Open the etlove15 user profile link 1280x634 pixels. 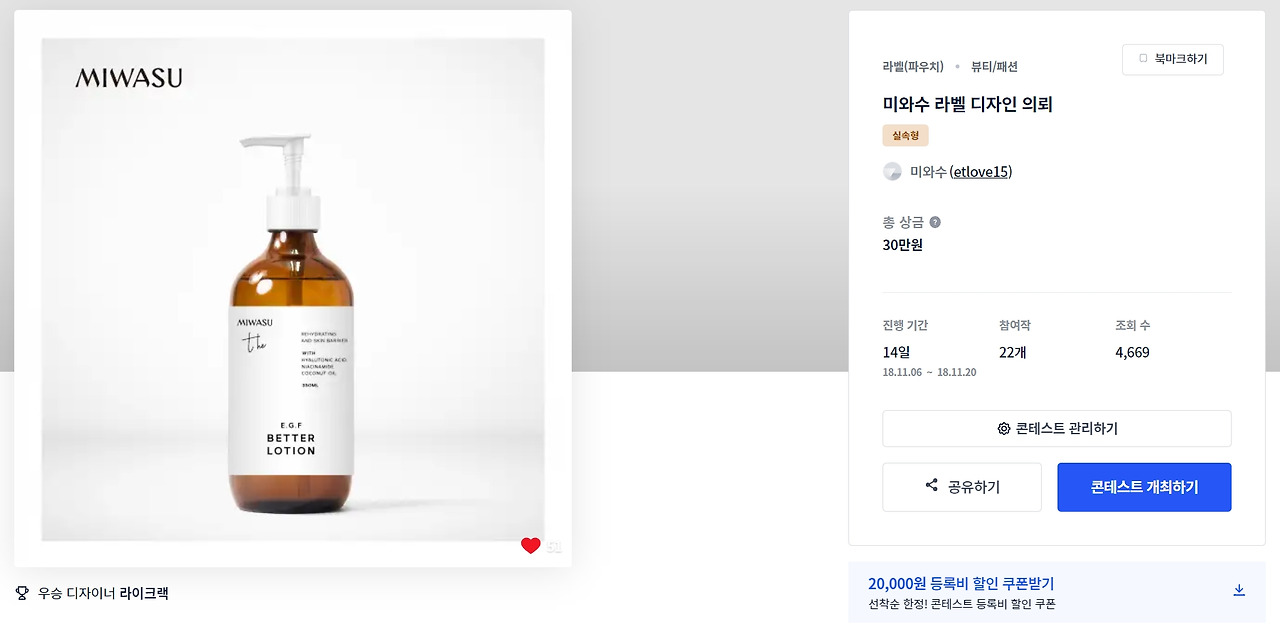tap(980, 172)
